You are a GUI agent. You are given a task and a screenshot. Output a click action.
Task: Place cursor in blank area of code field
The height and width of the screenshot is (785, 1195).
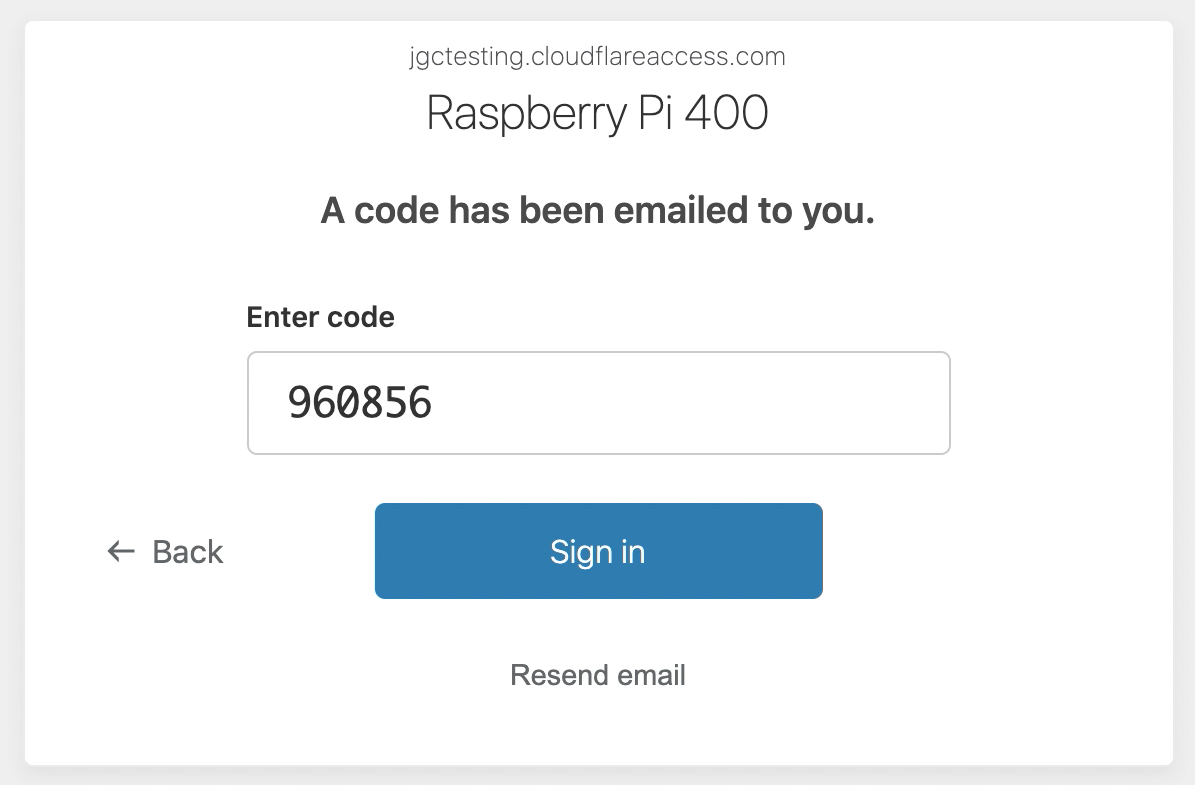tap(686, 402)
